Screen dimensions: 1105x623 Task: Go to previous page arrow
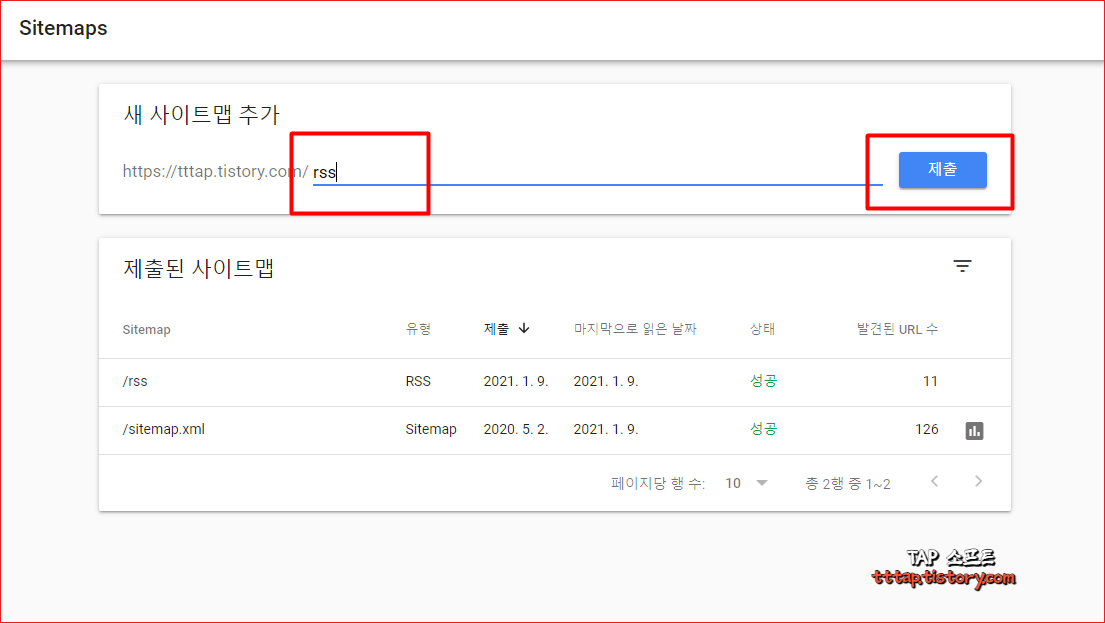click(x=934, y=481)
